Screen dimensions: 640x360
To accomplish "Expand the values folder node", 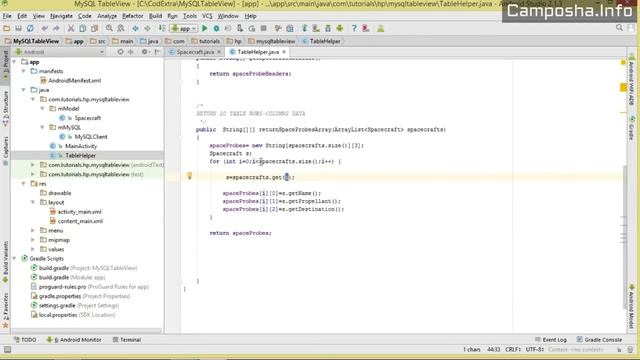I will pos(33,249).
